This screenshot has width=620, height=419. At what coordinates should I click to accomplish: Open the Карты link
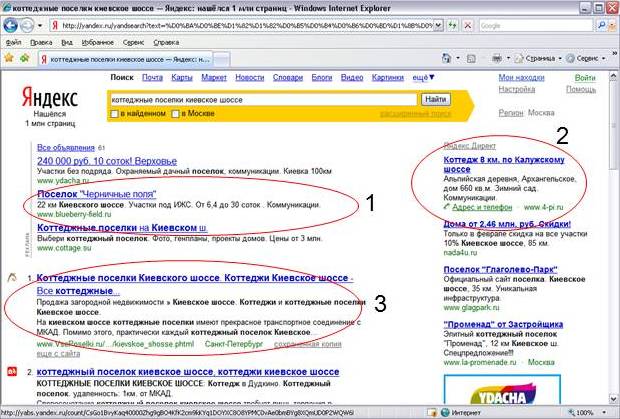click(182, 77)
